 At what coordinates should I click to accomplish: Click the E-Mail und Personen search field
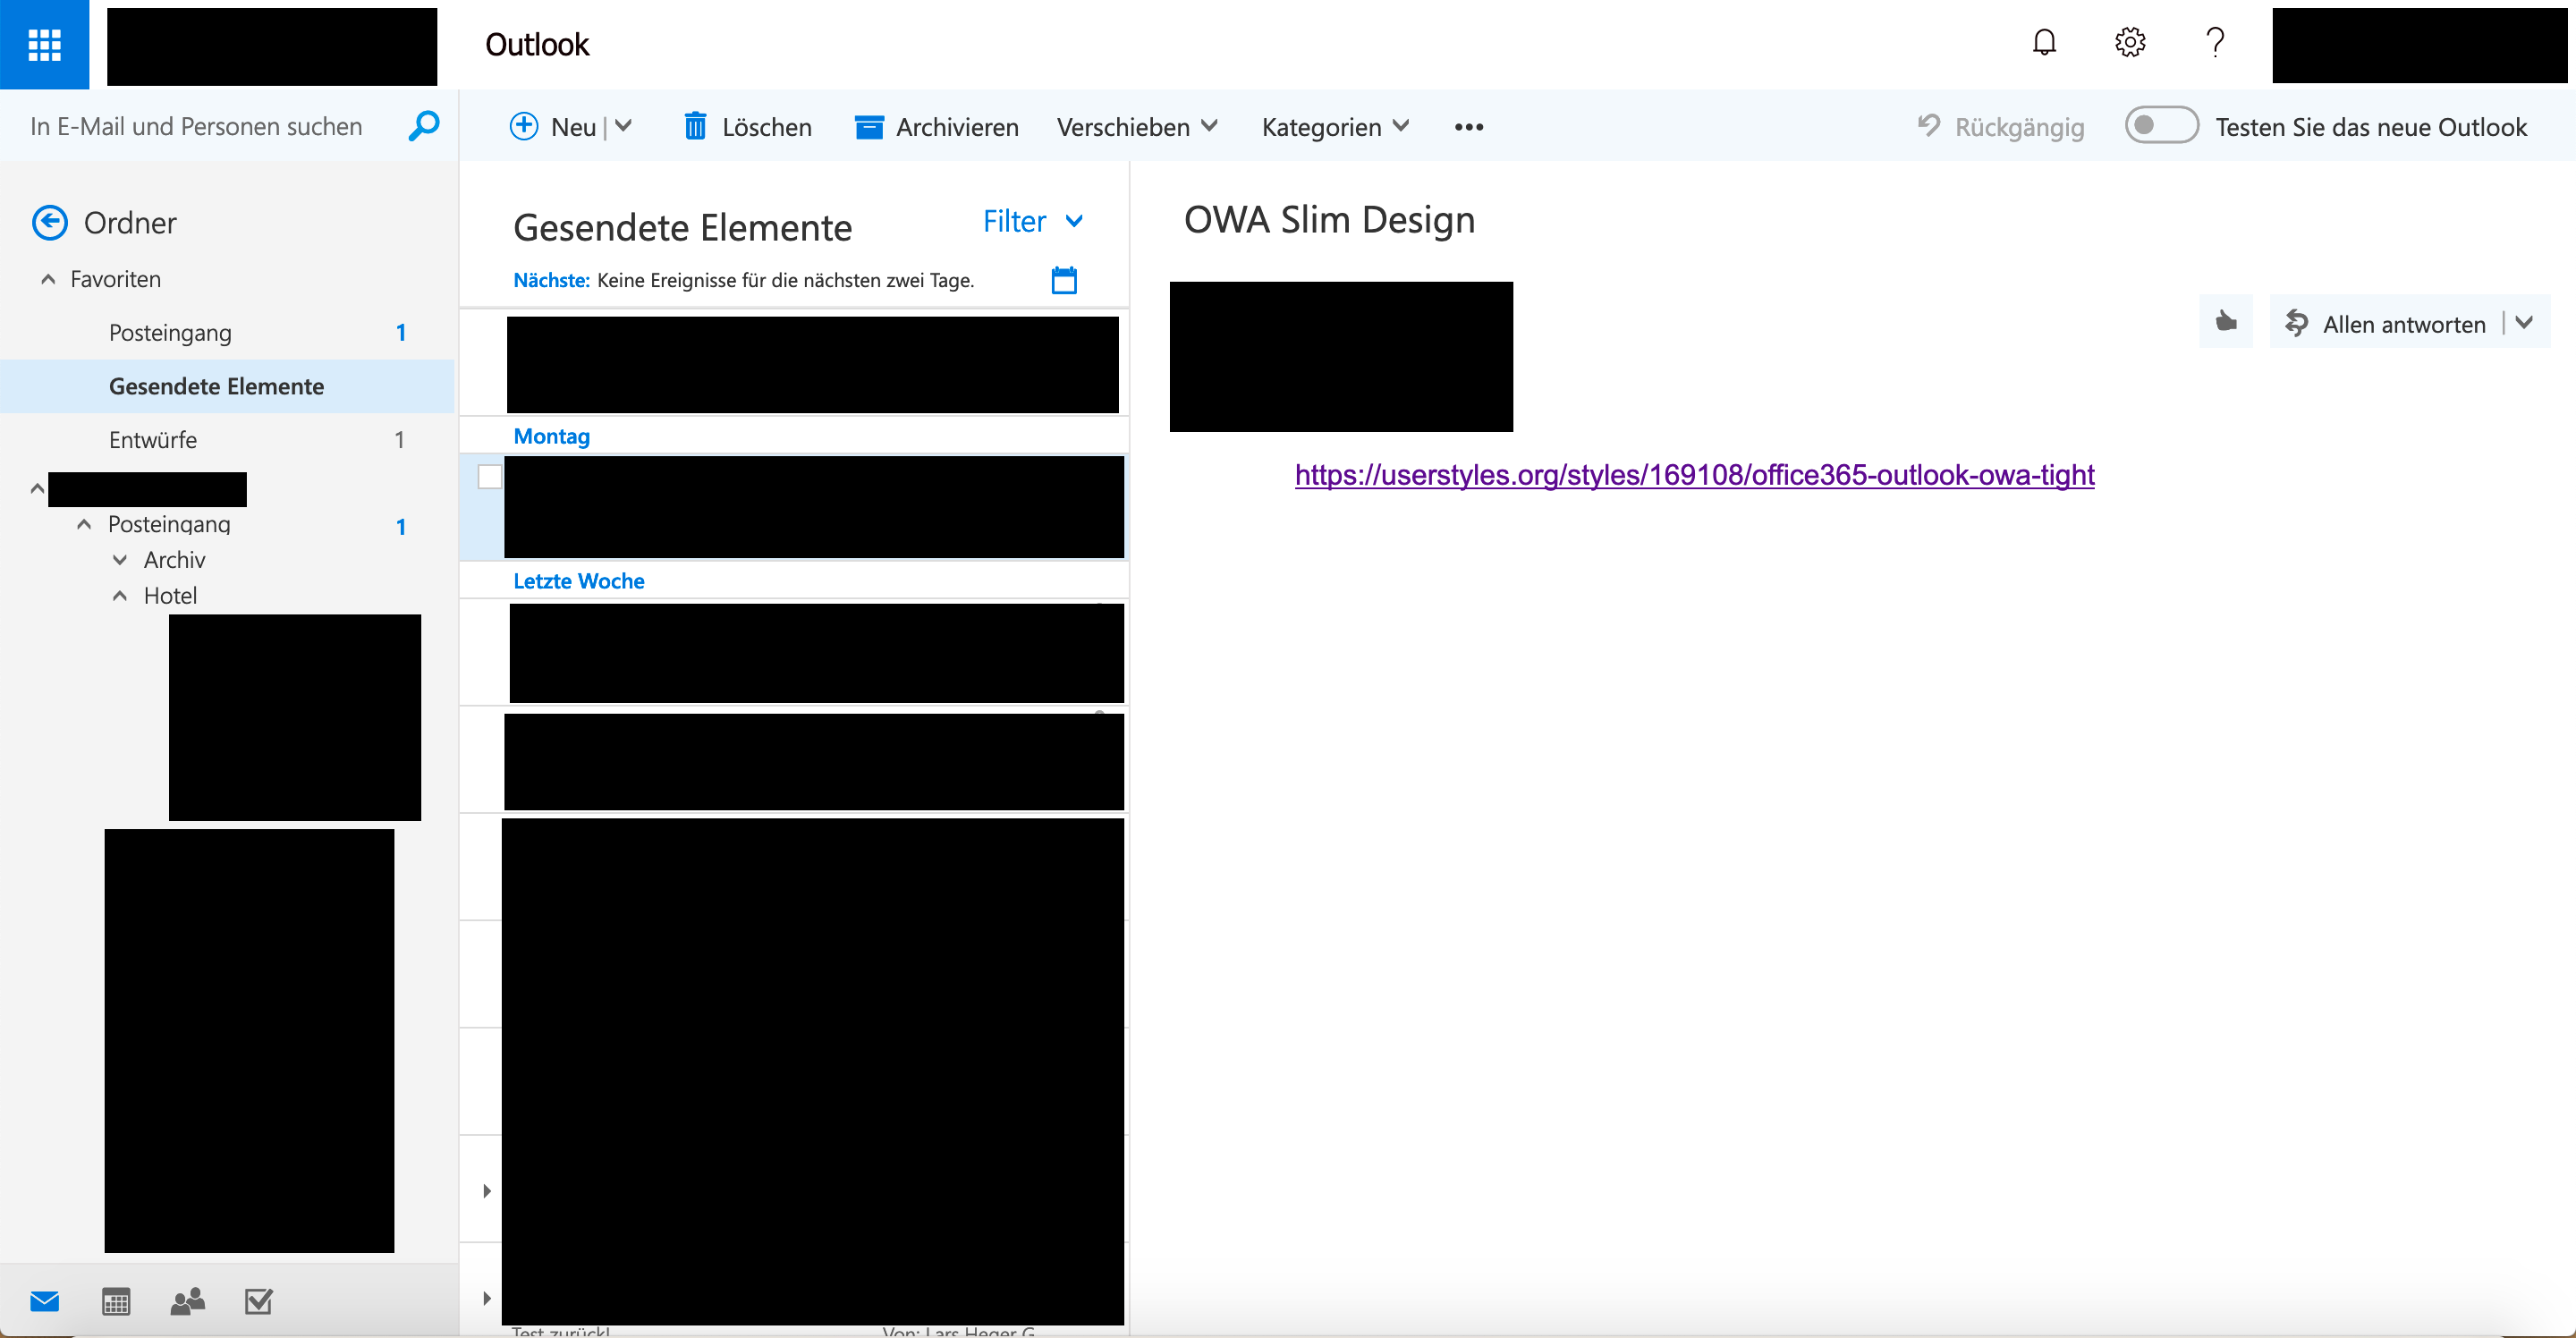pos(196,126)
